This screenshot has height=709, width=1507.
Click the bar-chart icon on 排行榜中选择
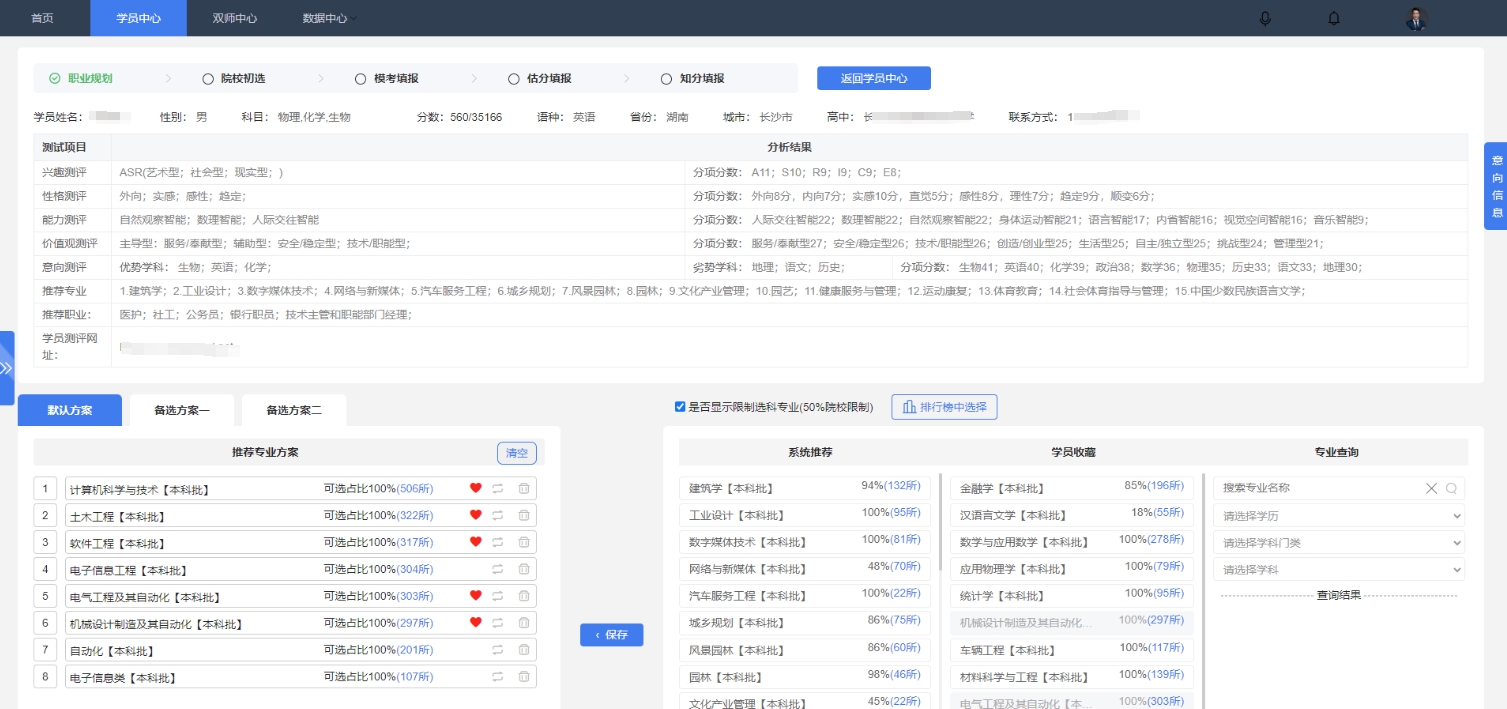point(910,406)
